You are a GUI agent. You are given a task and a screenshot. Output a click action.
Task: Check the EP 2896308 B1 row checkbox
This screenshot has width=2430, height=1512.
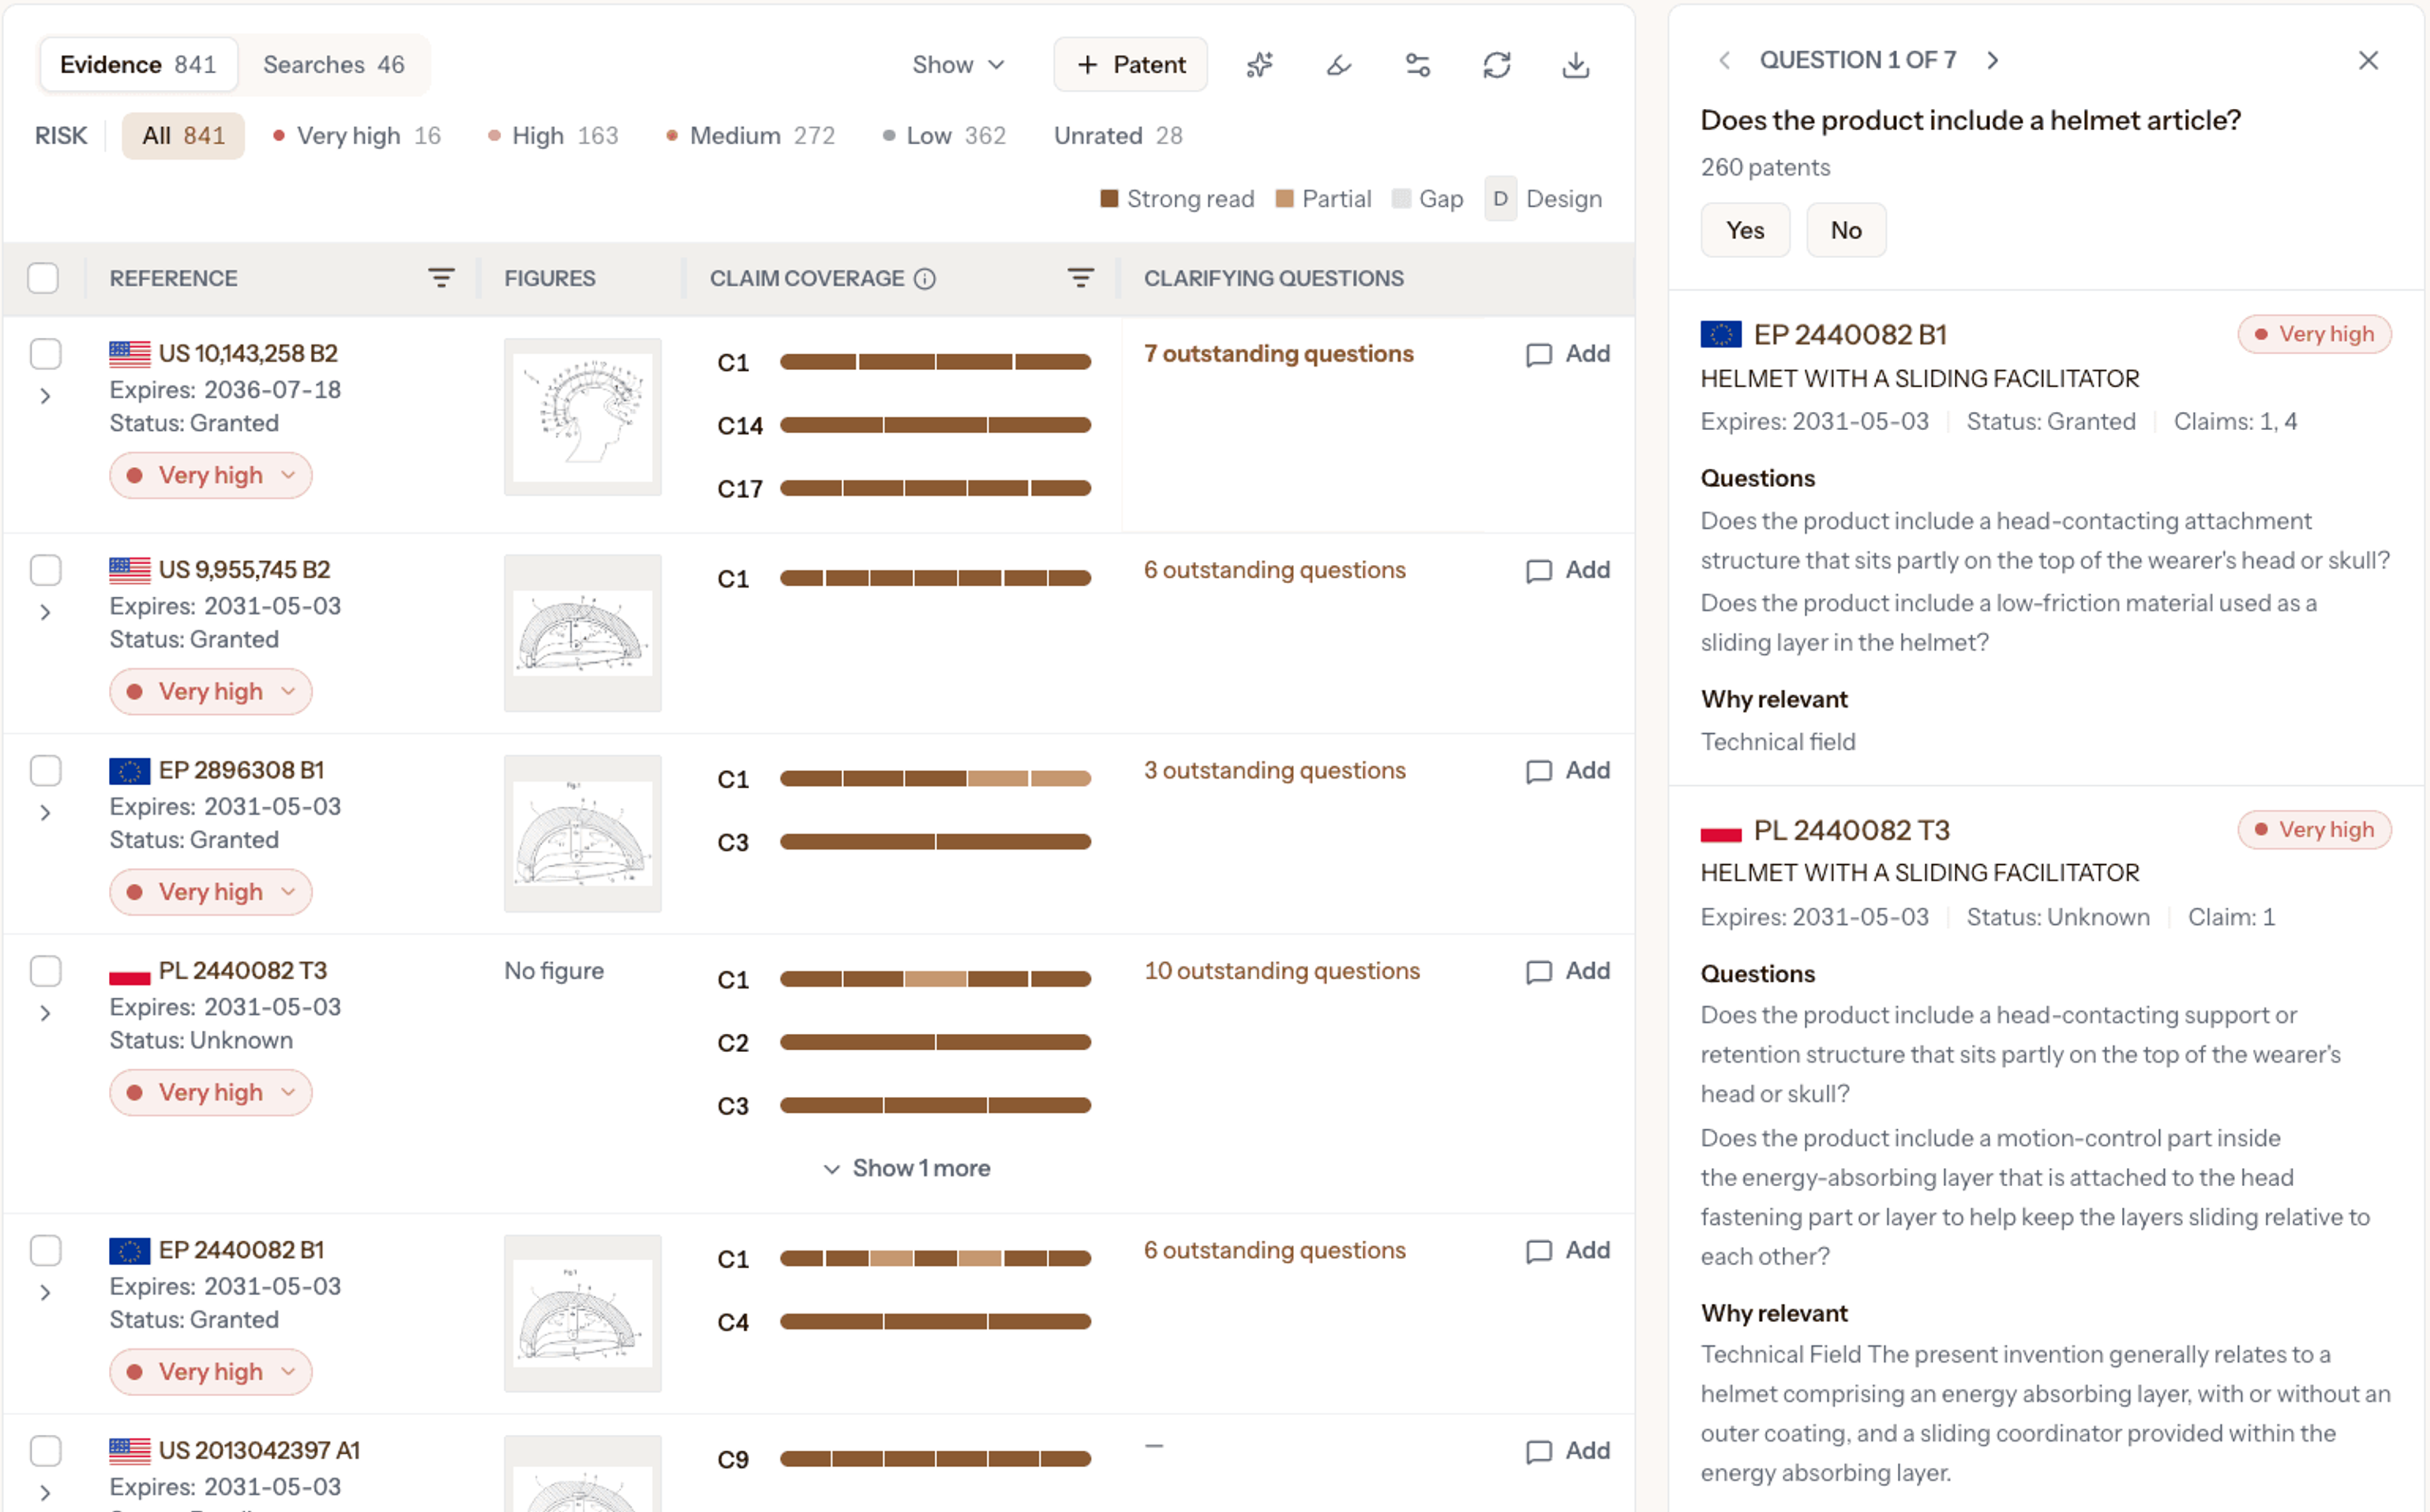pos(46,771)
